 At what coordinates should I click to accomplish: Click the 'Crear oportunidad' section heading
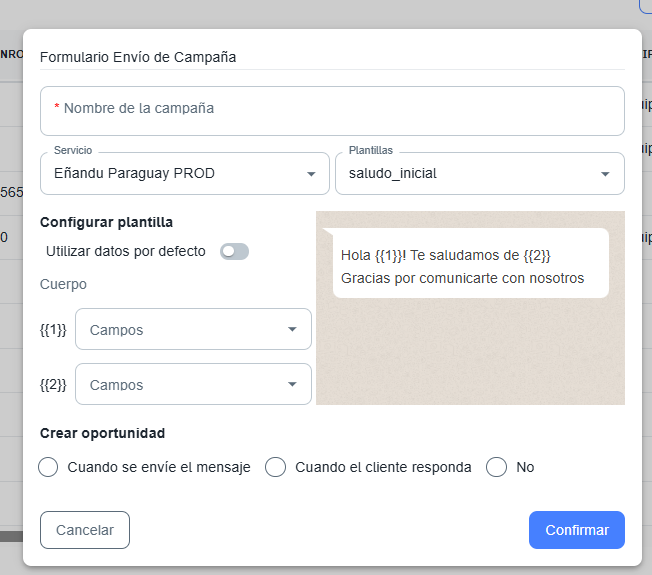click(x=102, y=433)
